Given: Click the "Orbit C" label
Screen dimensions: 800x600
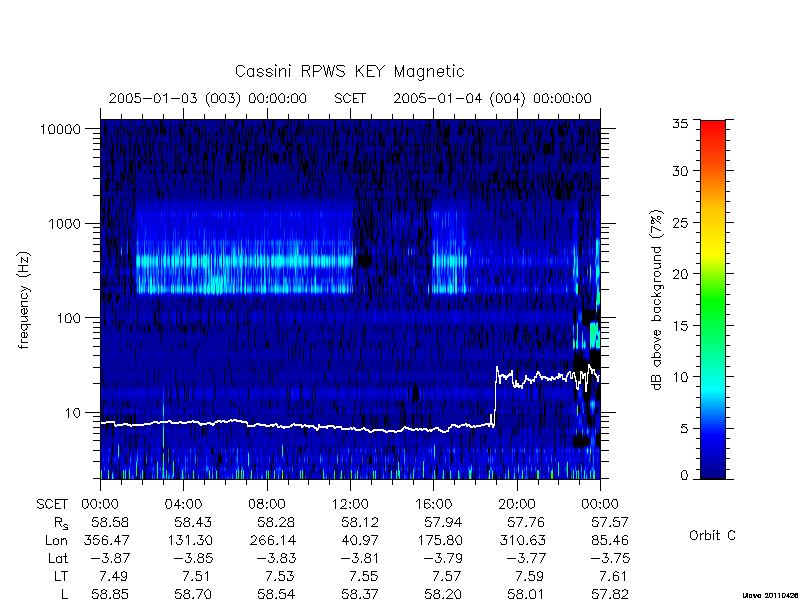Looking at the screenshot, I should [x=712, y=536].
